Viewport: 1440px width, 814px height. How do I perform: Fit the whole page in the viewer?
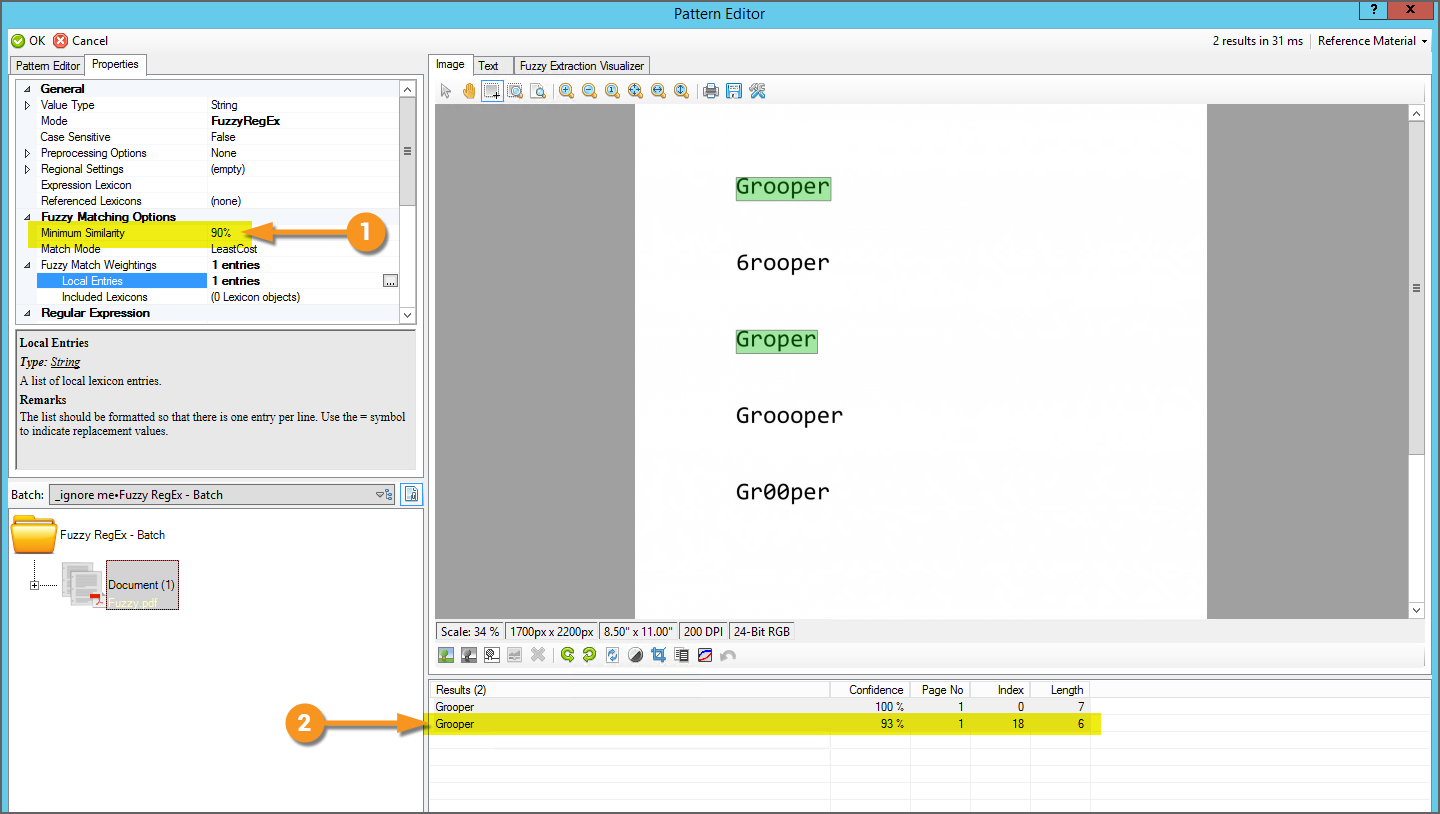[635, 91]
